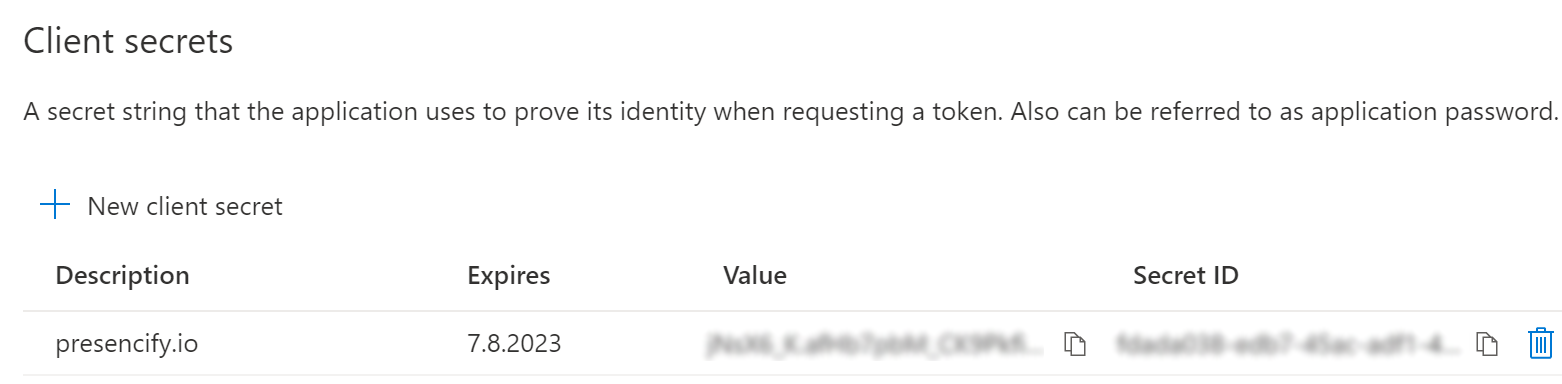Click the blurred Secret ID text
The image size is (1562, 384).
coord(1289,345)
